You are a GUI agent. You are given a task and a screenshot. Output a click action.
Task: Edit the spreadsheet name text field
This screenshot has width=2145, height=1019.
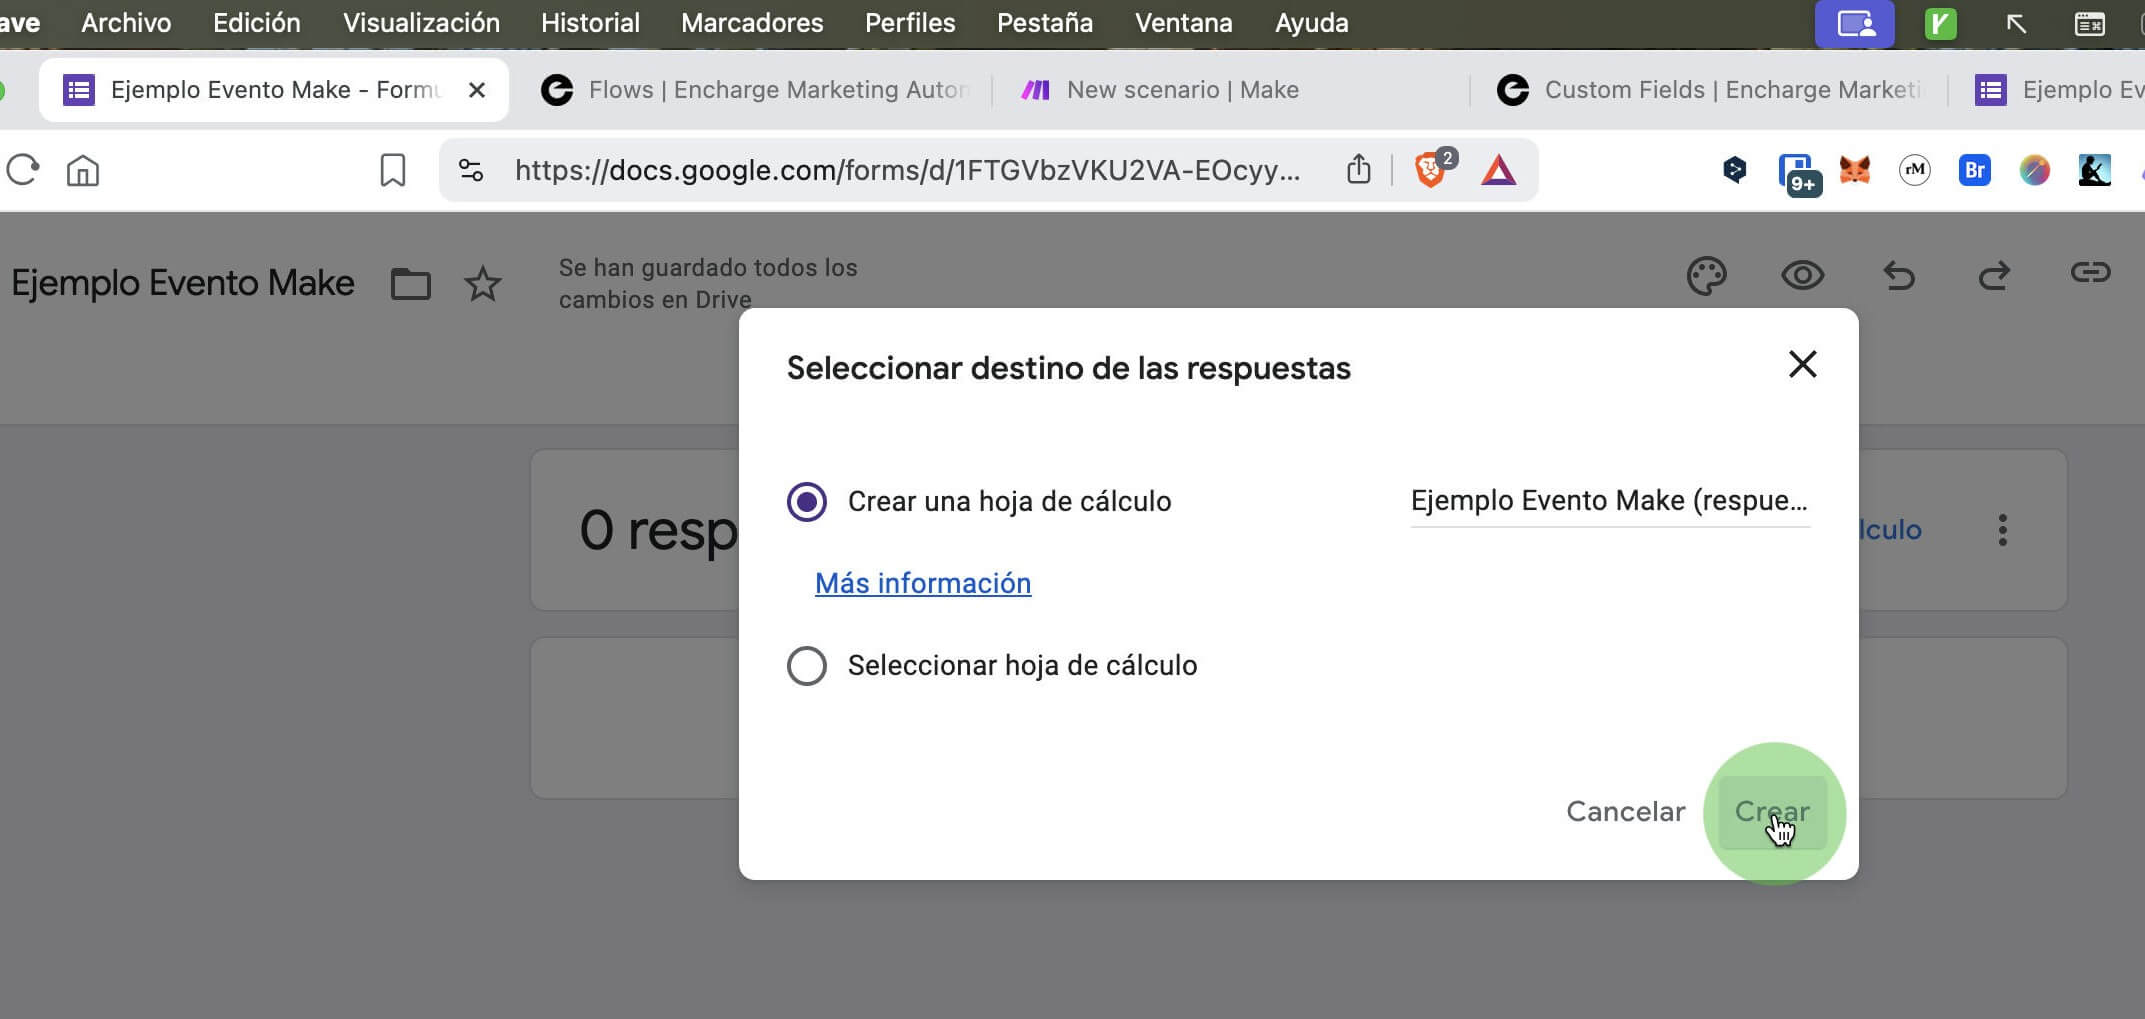(1609, 501)
